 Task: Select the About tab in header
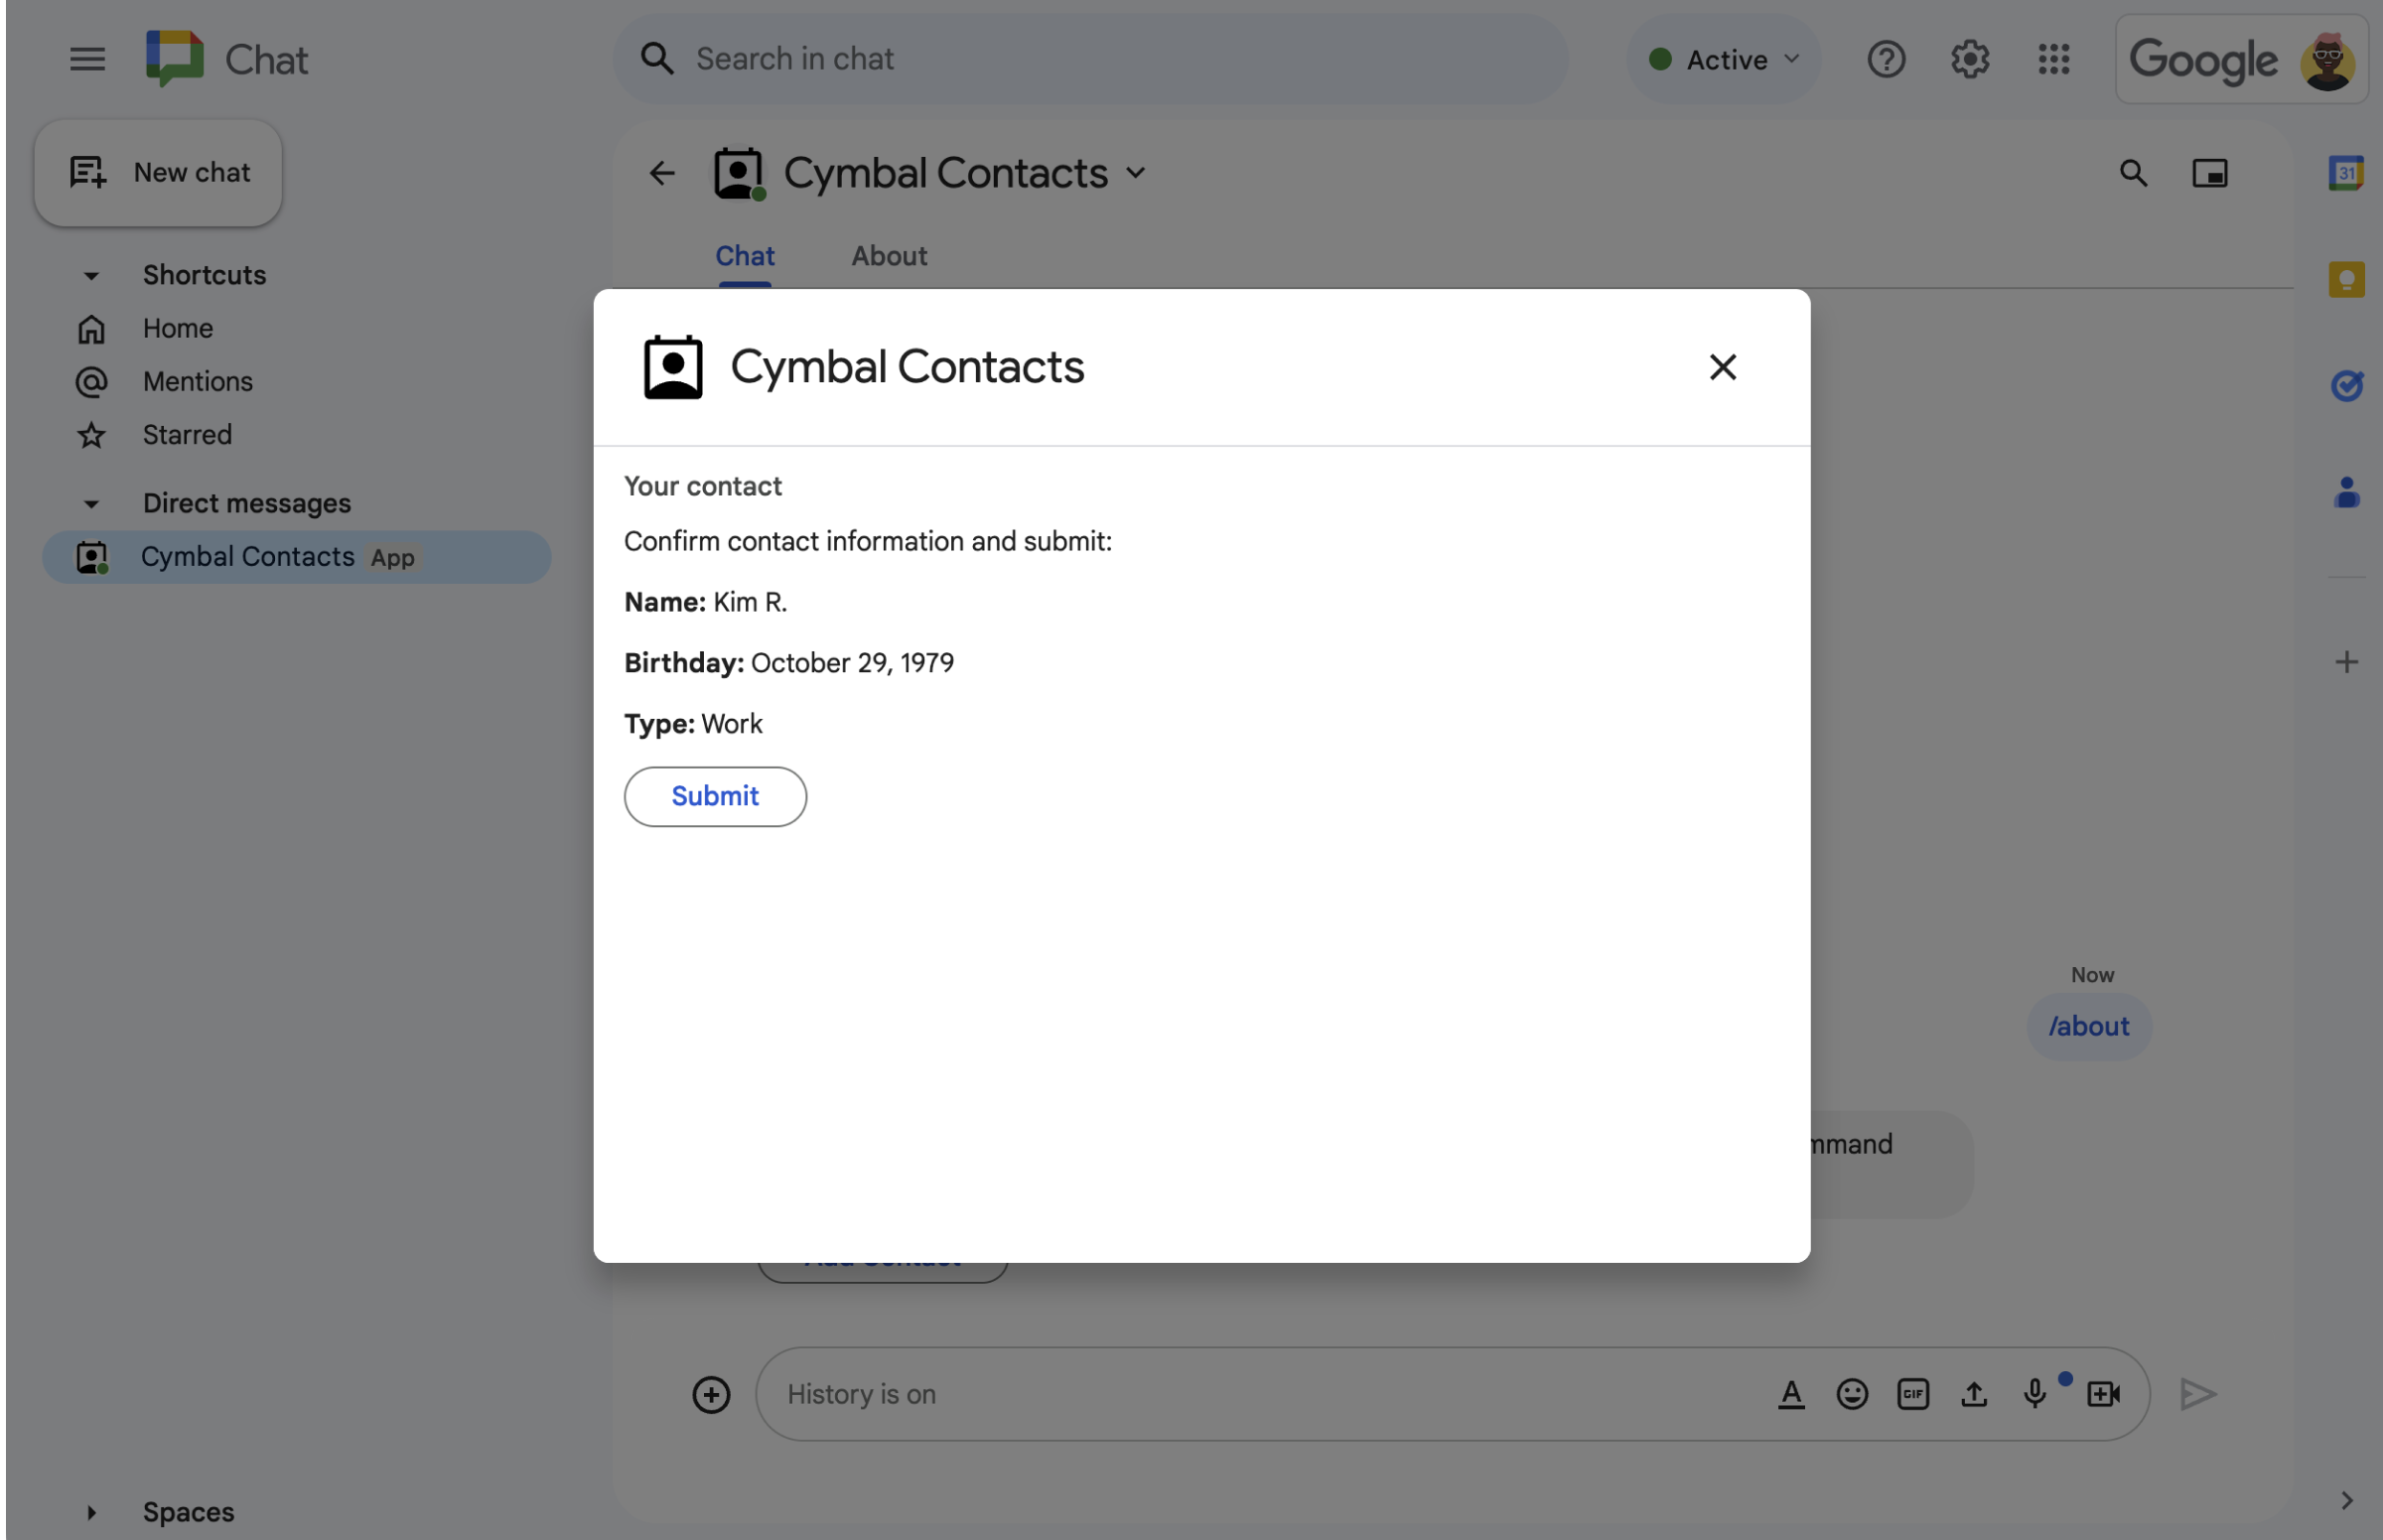pyautogui.click(x=890, y=257)
